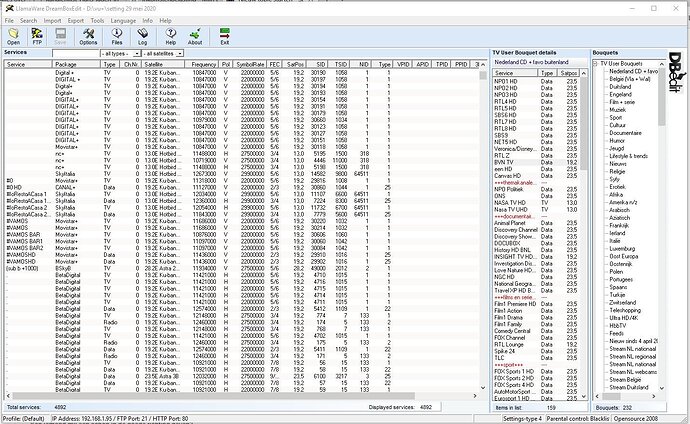The image size is (690, 424).
Task: Click the Services list horizontal scrollbar
Action: [242, 396]
